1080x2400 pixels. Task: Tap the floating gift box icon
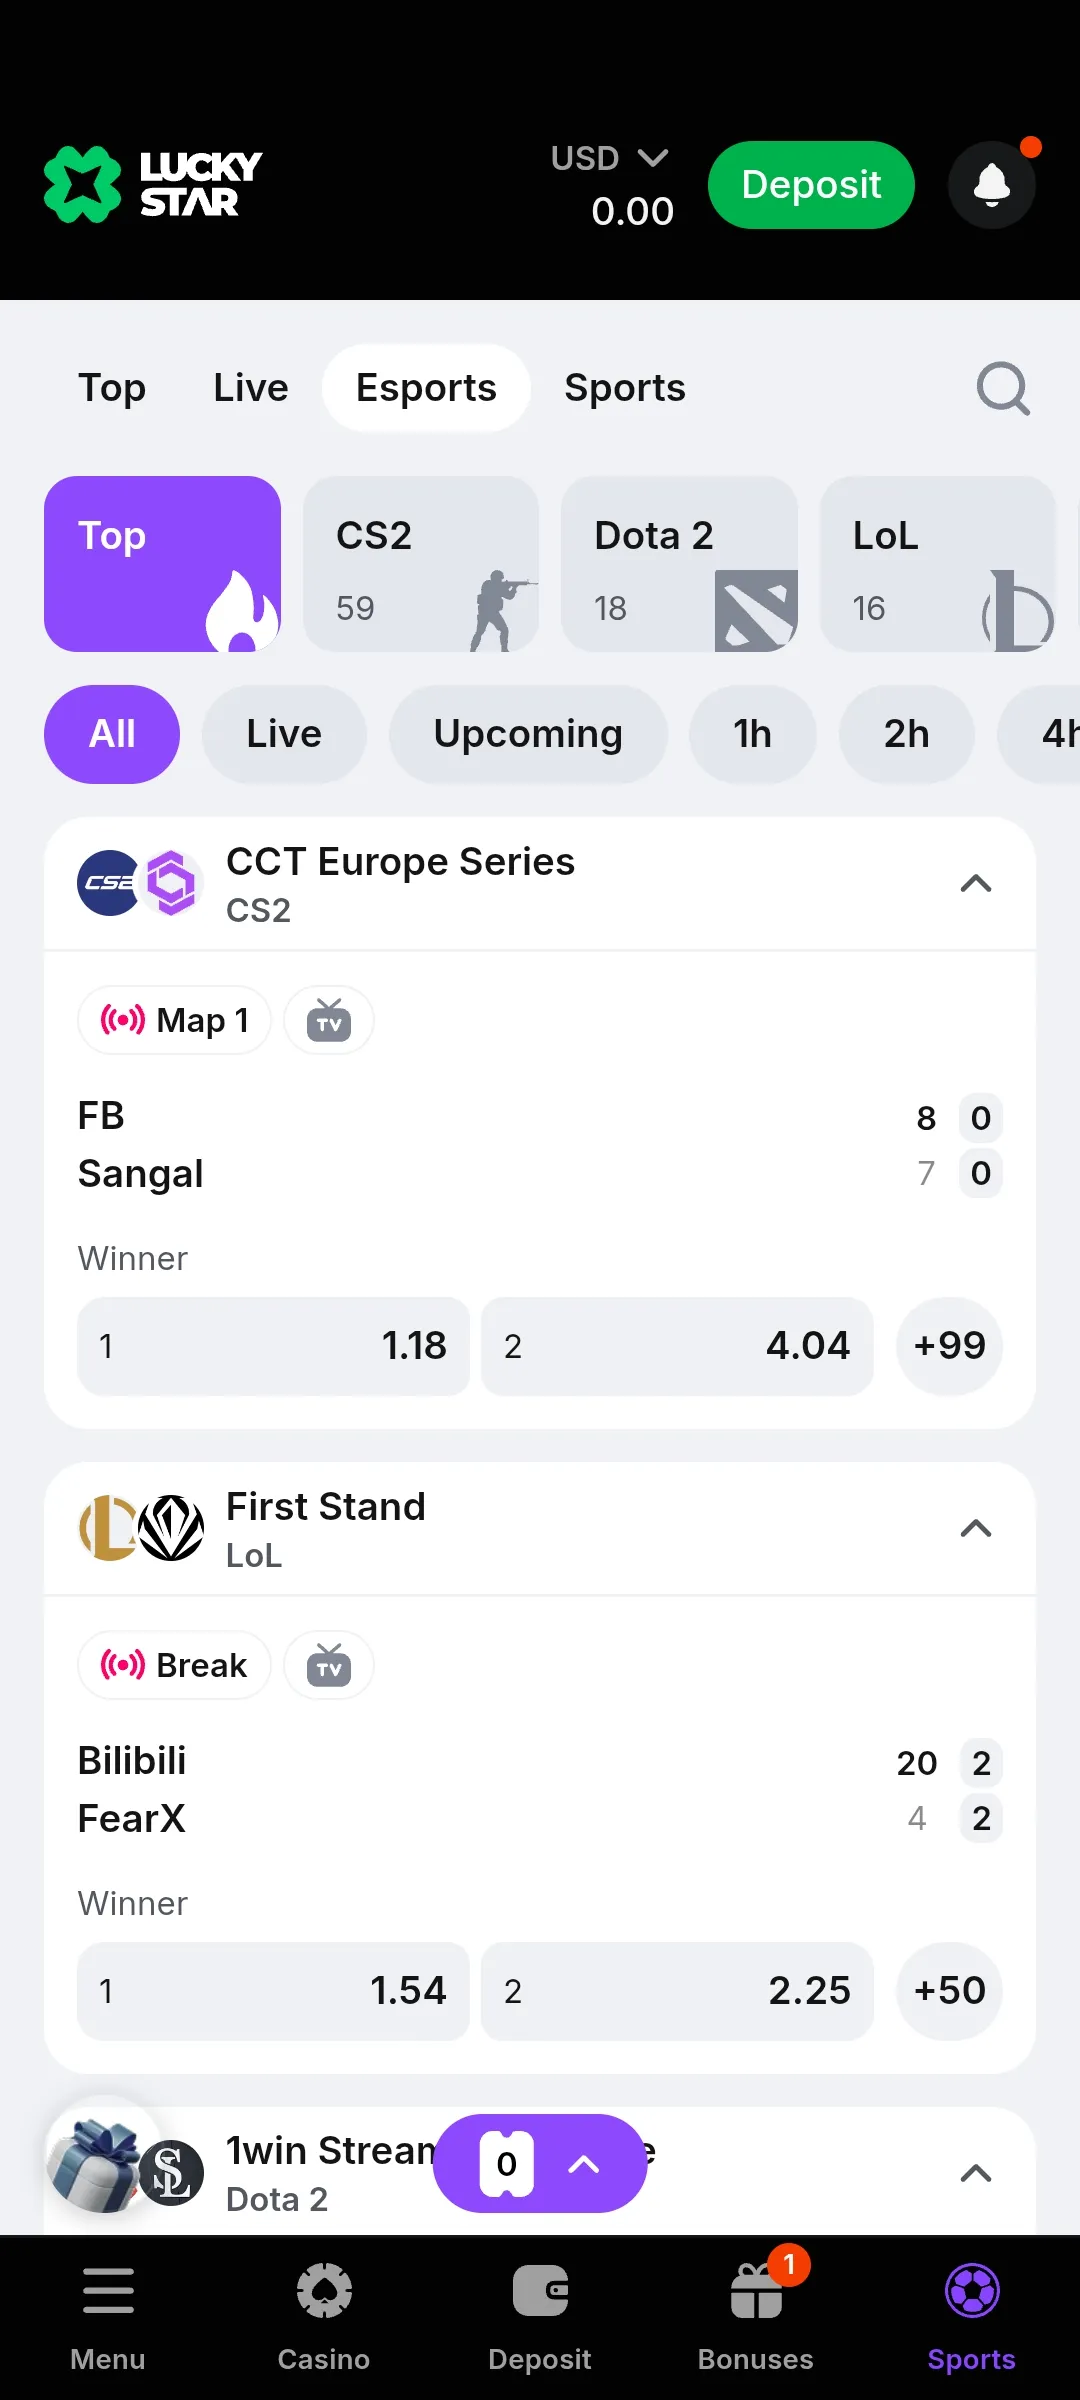click(x=96, y=2163)
